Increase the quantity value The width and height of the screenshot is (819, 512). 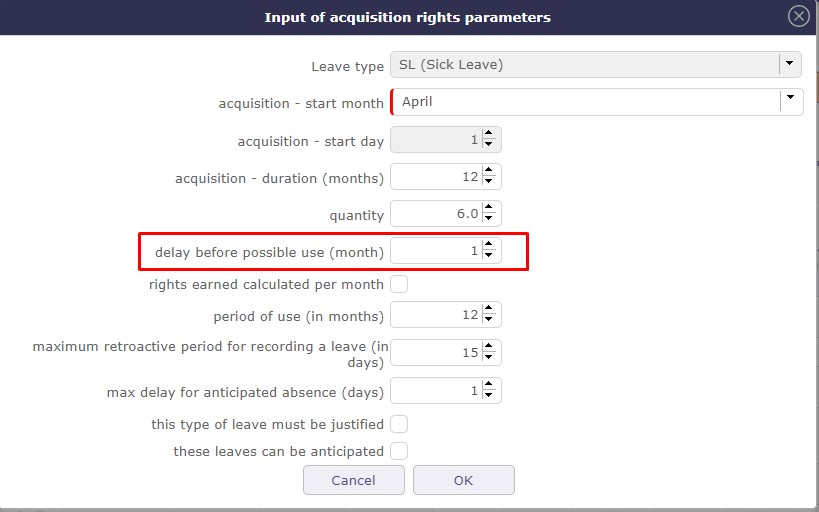(x=488, y=208)
